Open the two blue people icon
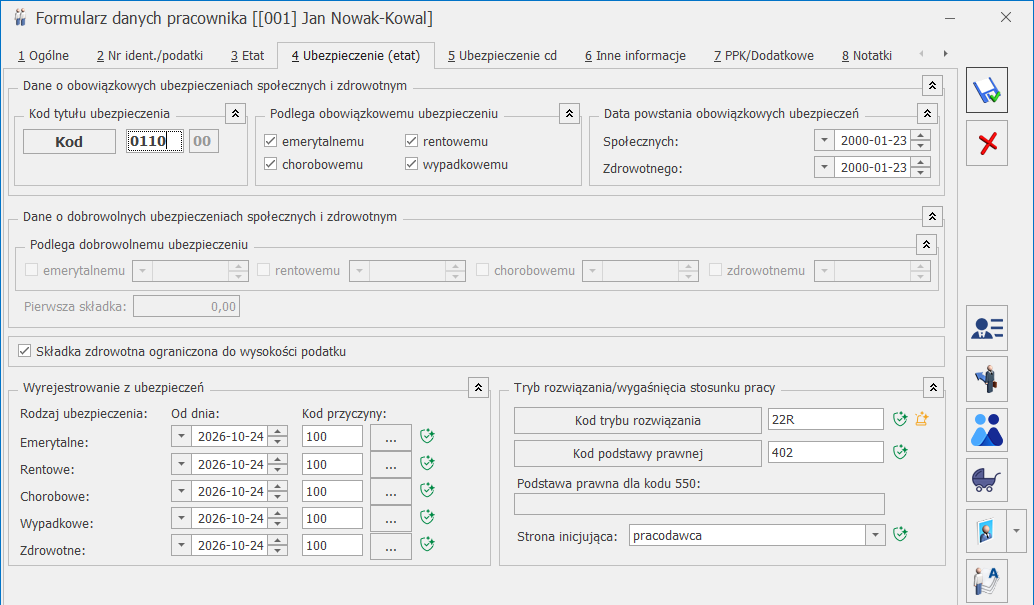The image size is (1034, 605). click(x=987, y=430)
